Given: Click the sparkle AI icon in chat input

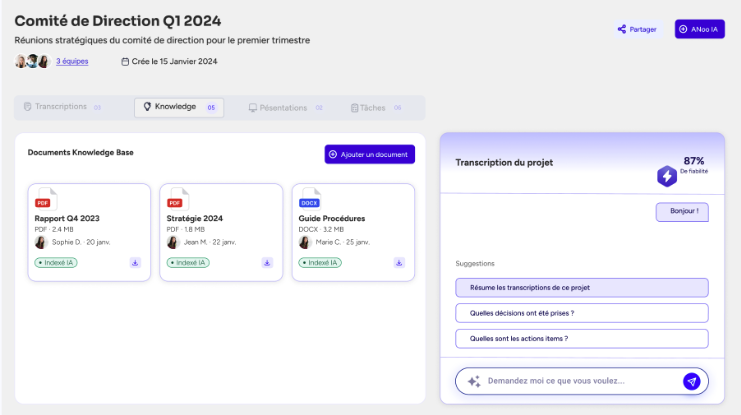Looking at the screenshot, I should pos(474,381).
